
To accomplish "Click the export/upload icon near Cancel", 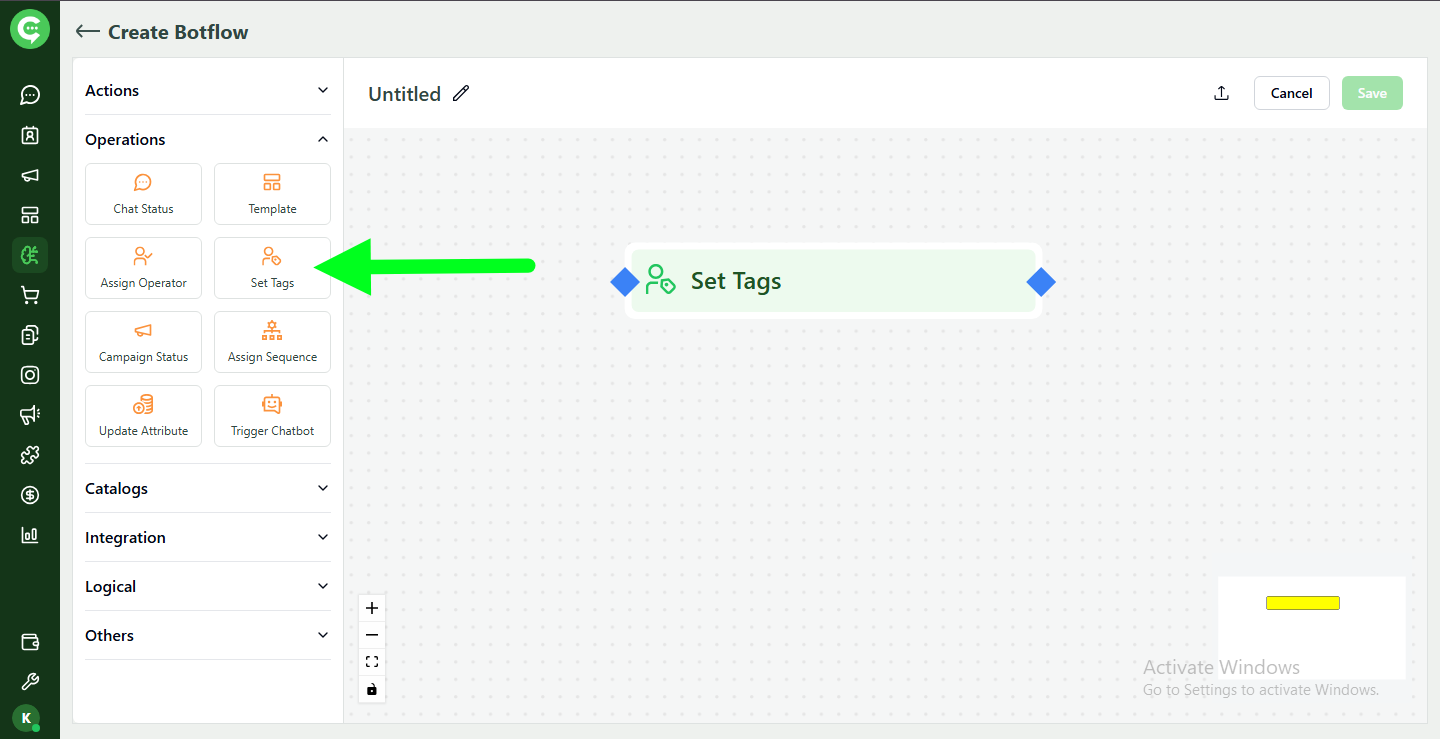I will tap(1221, 92).
